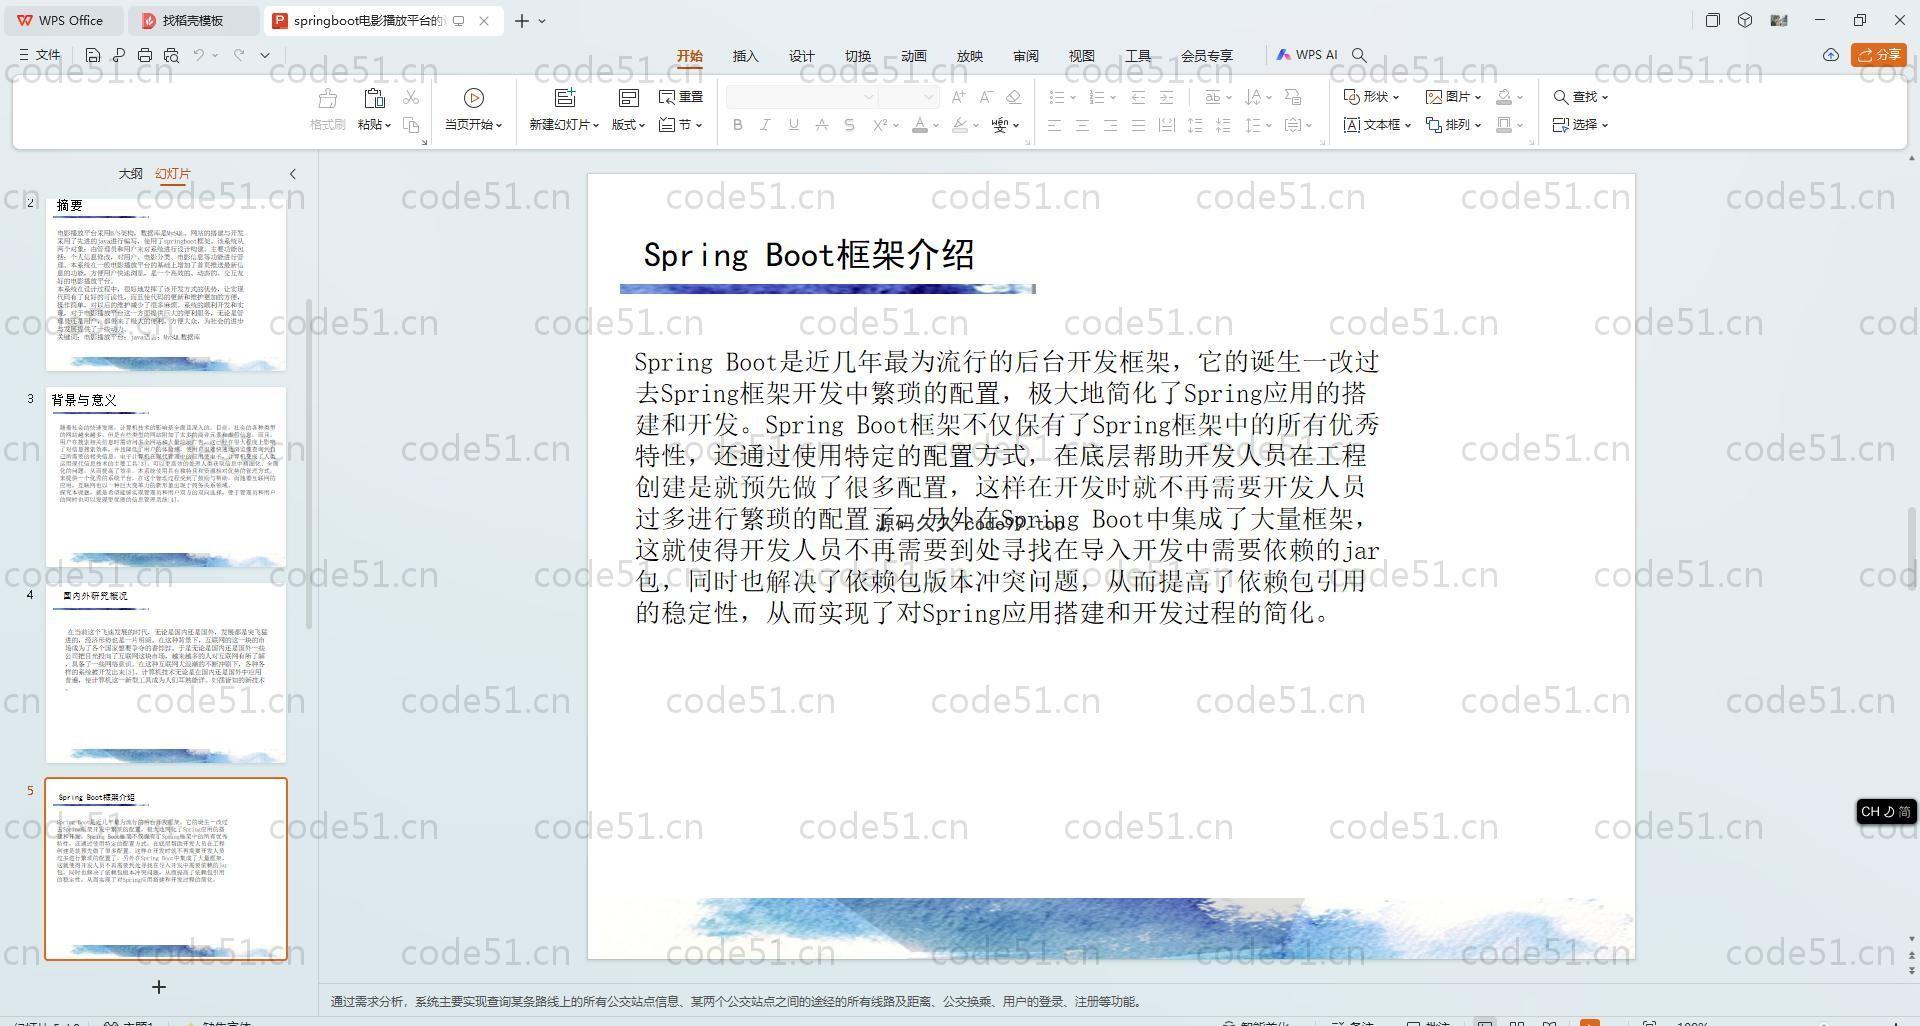Toggle underline formatting
Screen dimensions: 1920x1026
coord(793,125)
